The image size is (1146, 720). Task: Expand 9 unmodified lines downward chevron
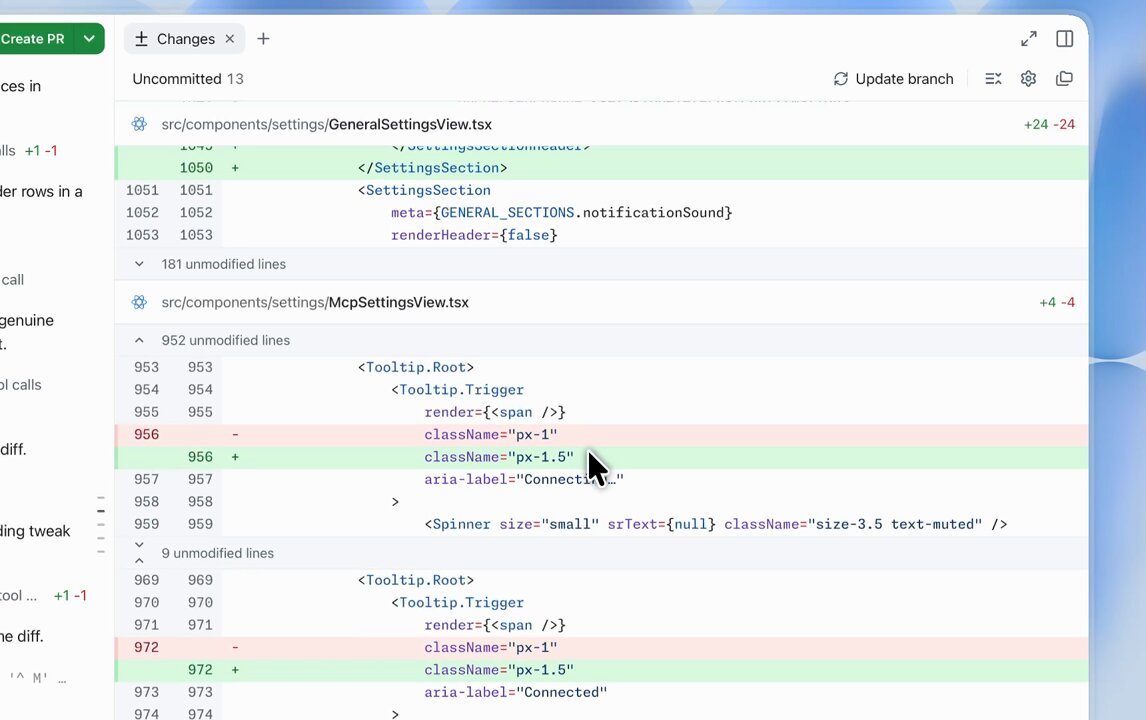tap(139, 545)
